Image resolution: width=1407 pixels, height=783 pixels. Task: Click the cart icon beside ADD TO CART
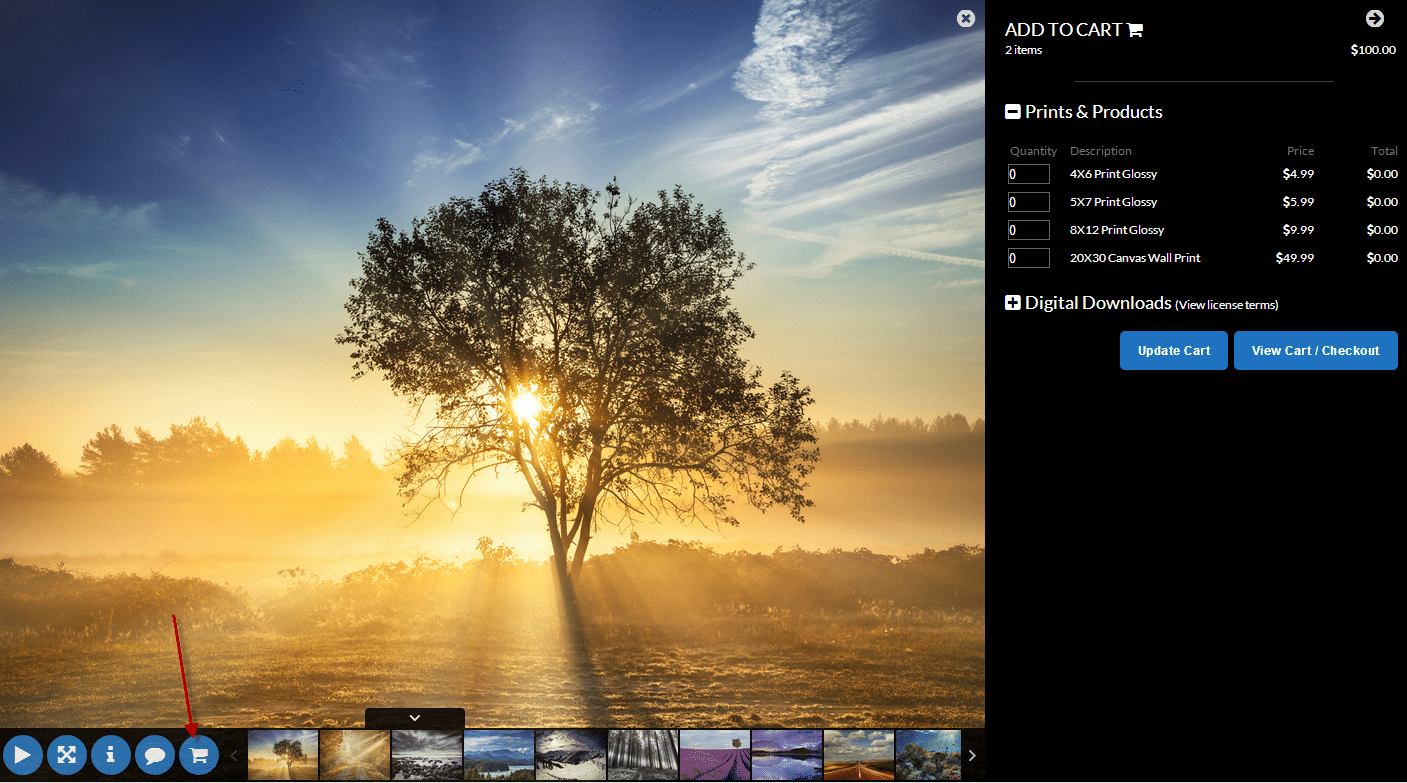click(1135, 30)
